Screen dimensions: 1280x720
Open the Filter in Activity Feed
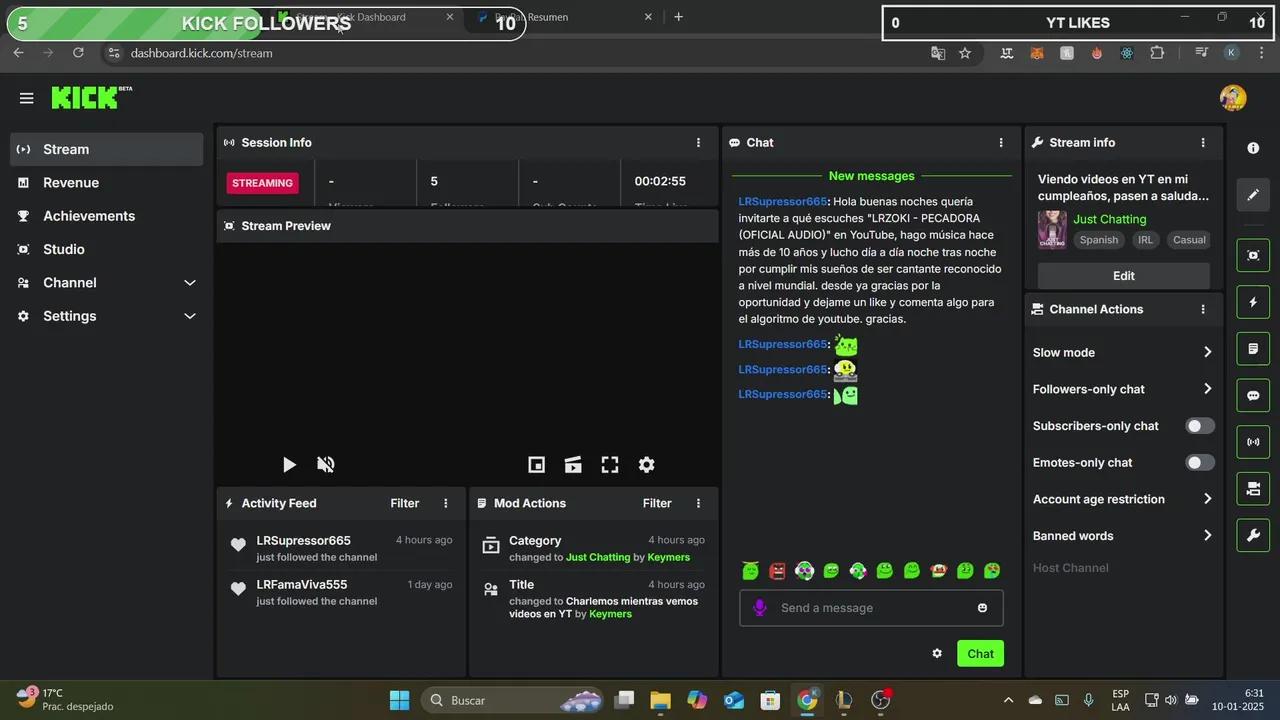[404, 503]
